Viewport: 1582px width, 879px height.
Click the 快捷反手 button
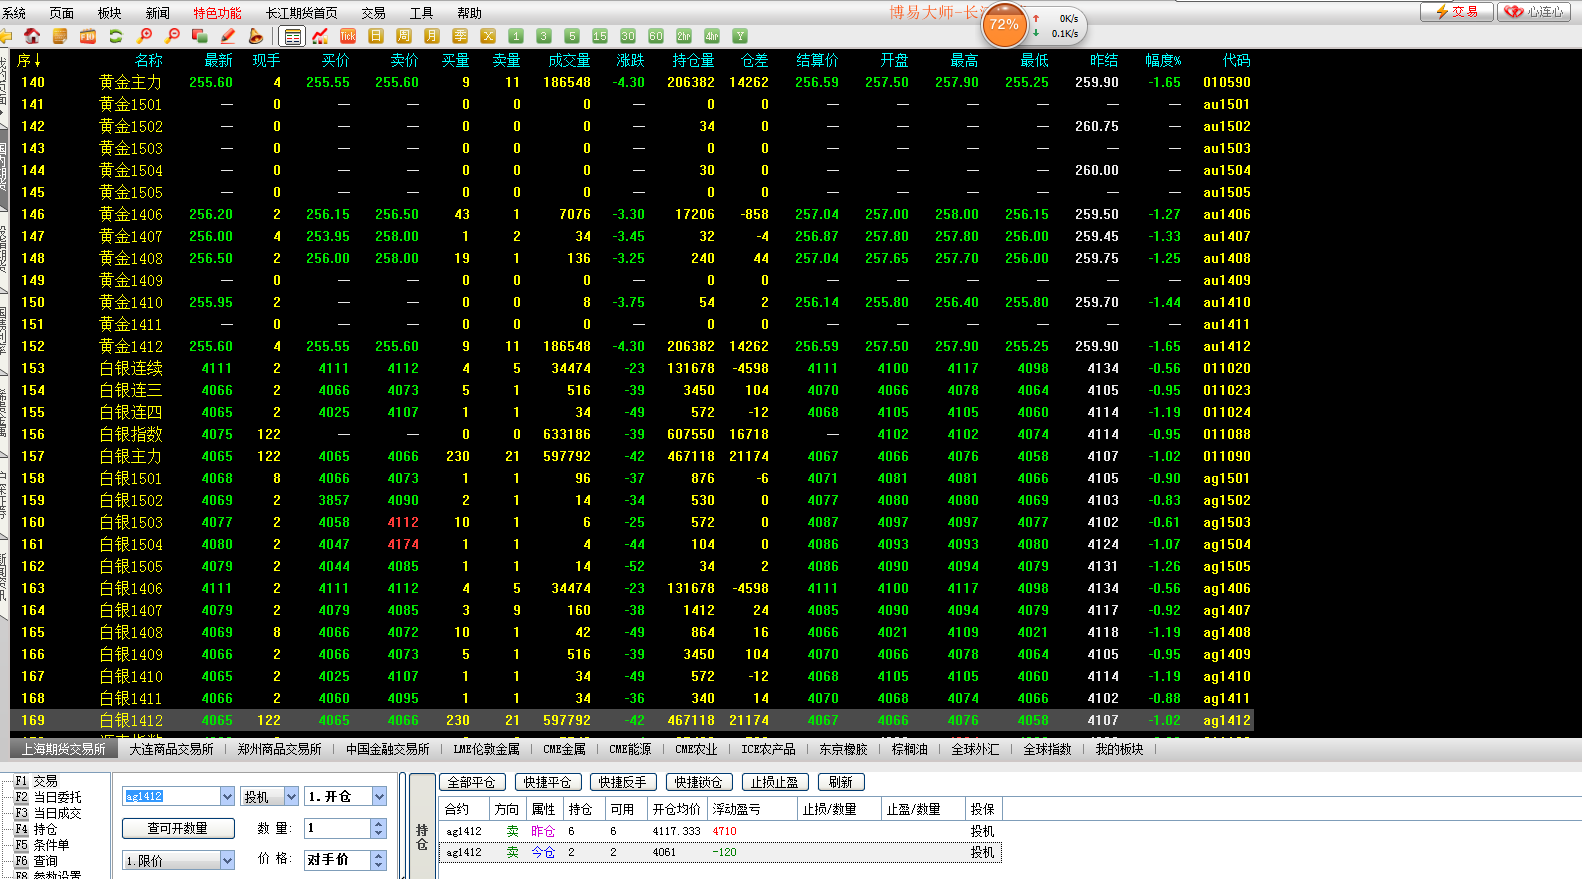[623, 782]
